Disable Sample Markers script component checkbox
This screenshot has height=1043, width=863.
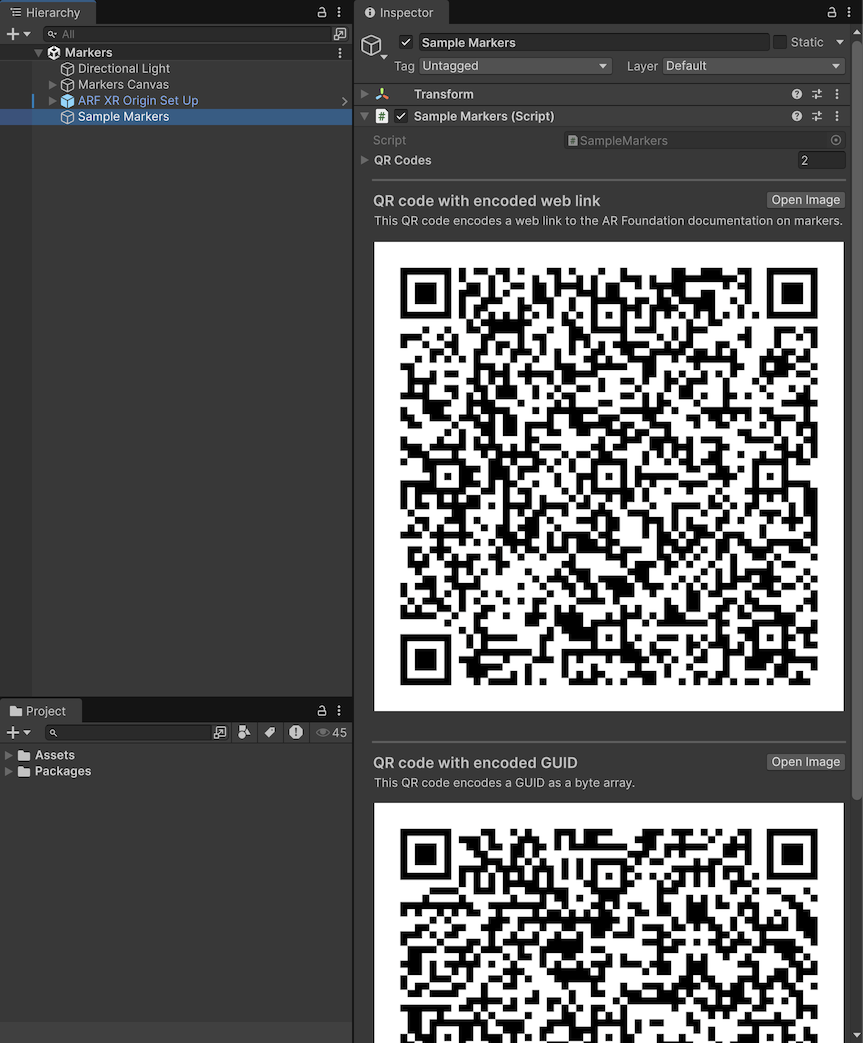pos(401,116)
